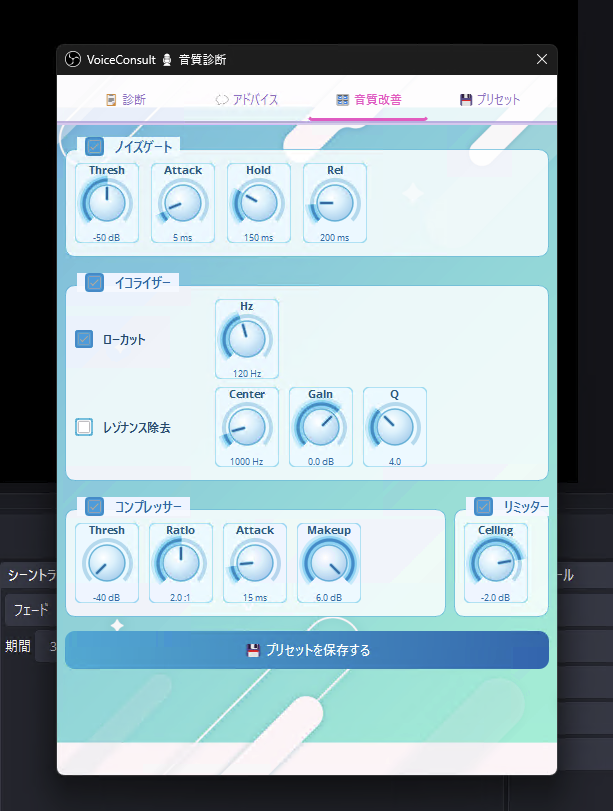Click the 期間 label in OBS window
Screen dimensions: 613x811
18,646
